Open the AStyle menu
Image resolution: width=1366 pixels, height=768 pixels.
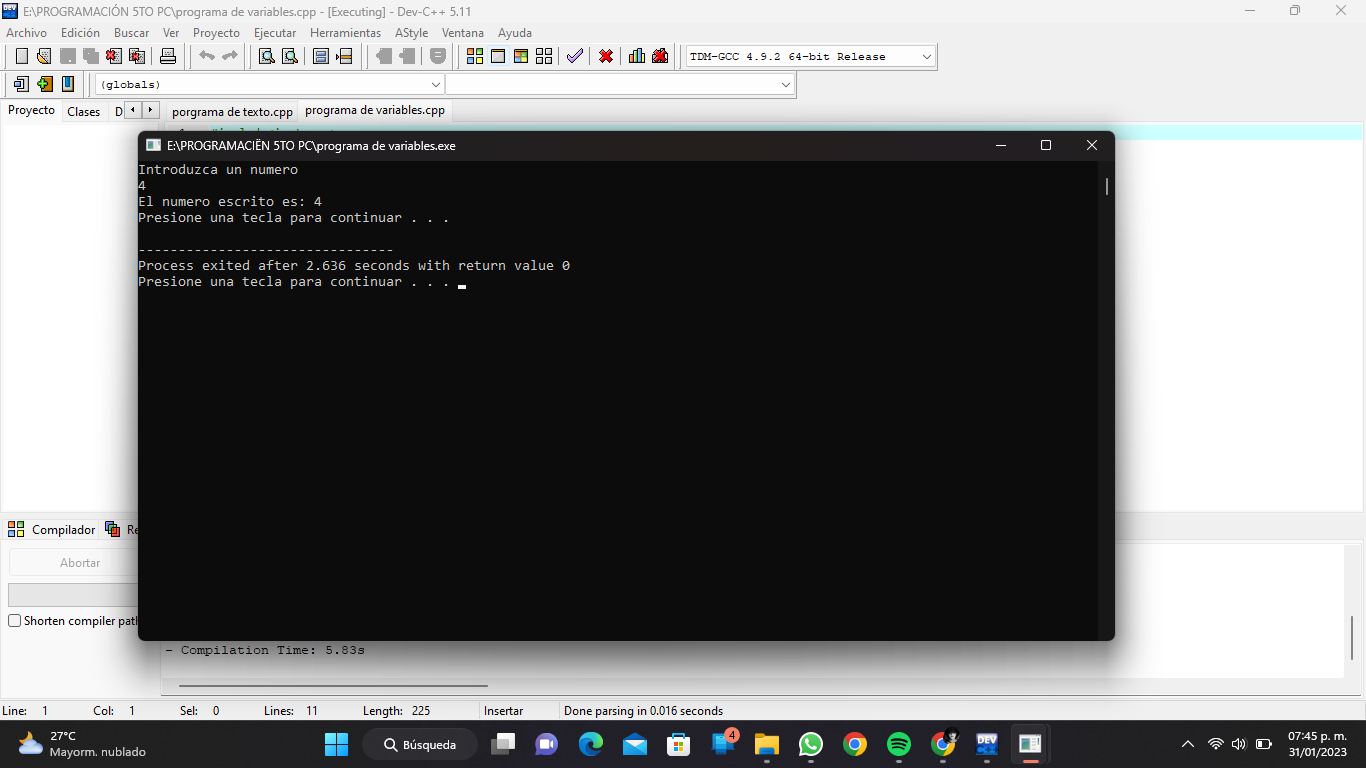411,33
